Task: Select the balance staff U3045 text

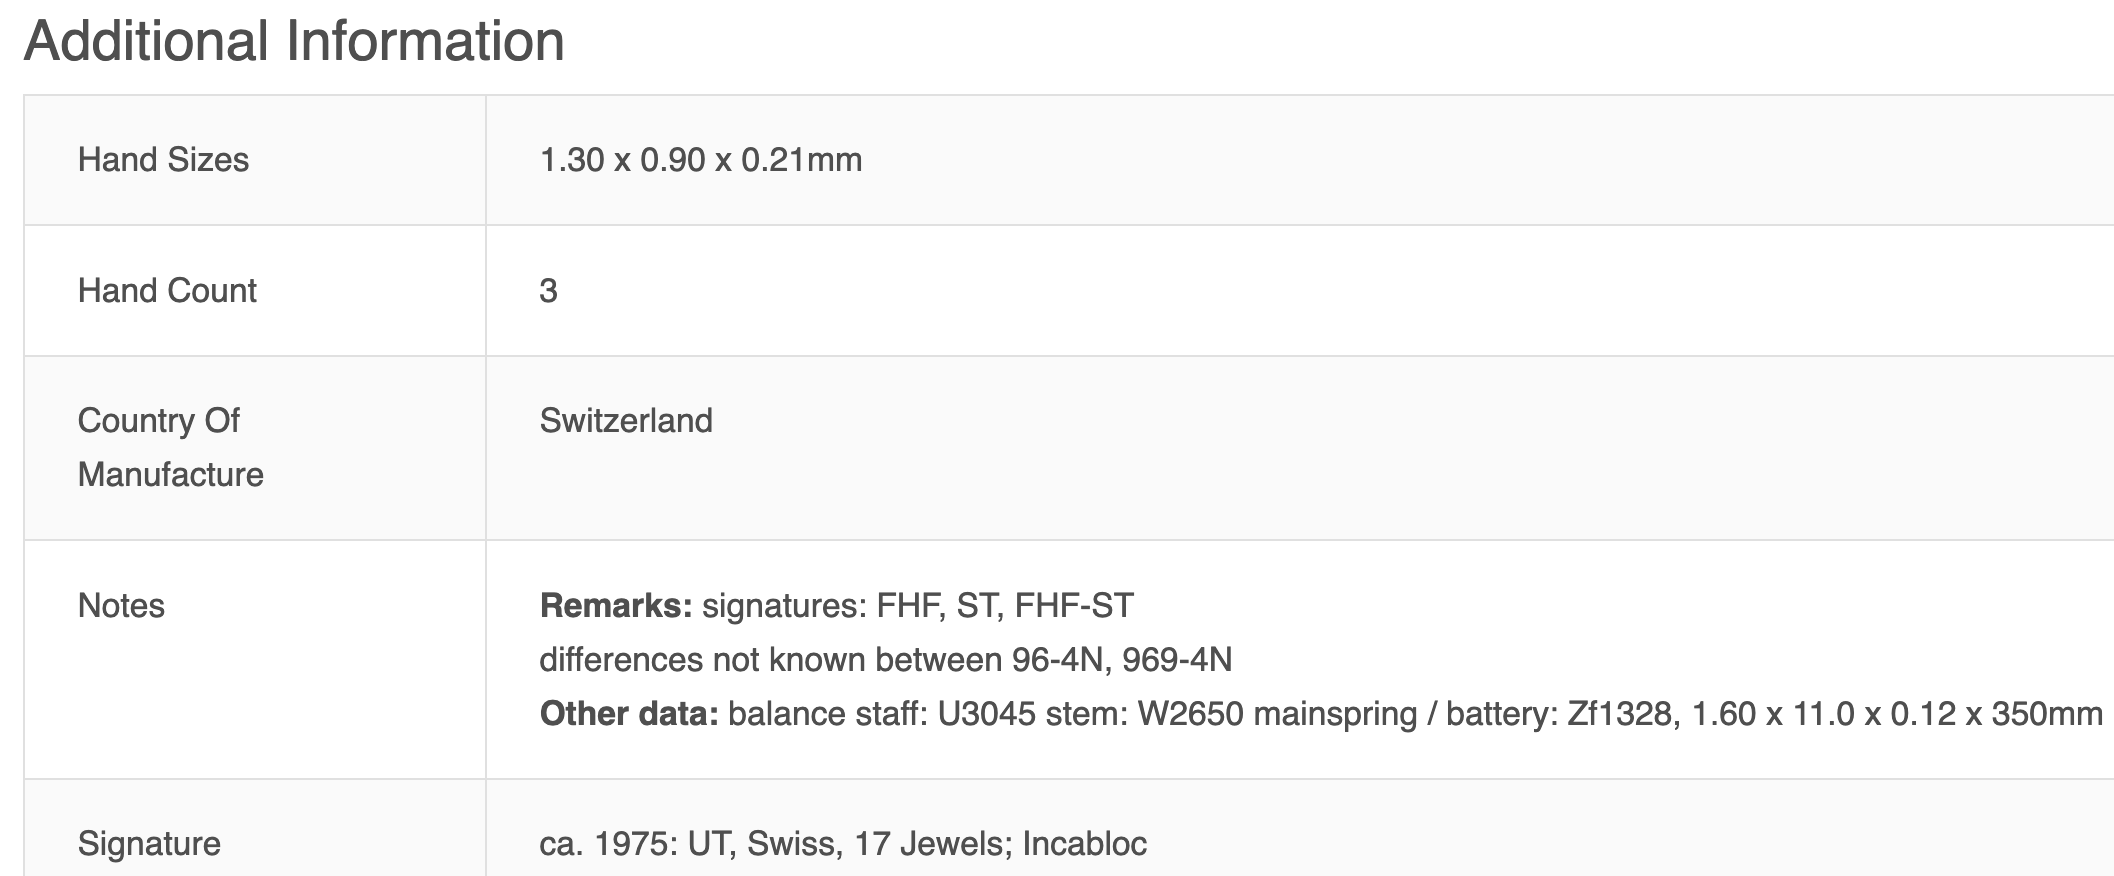Action: [882, 714]
